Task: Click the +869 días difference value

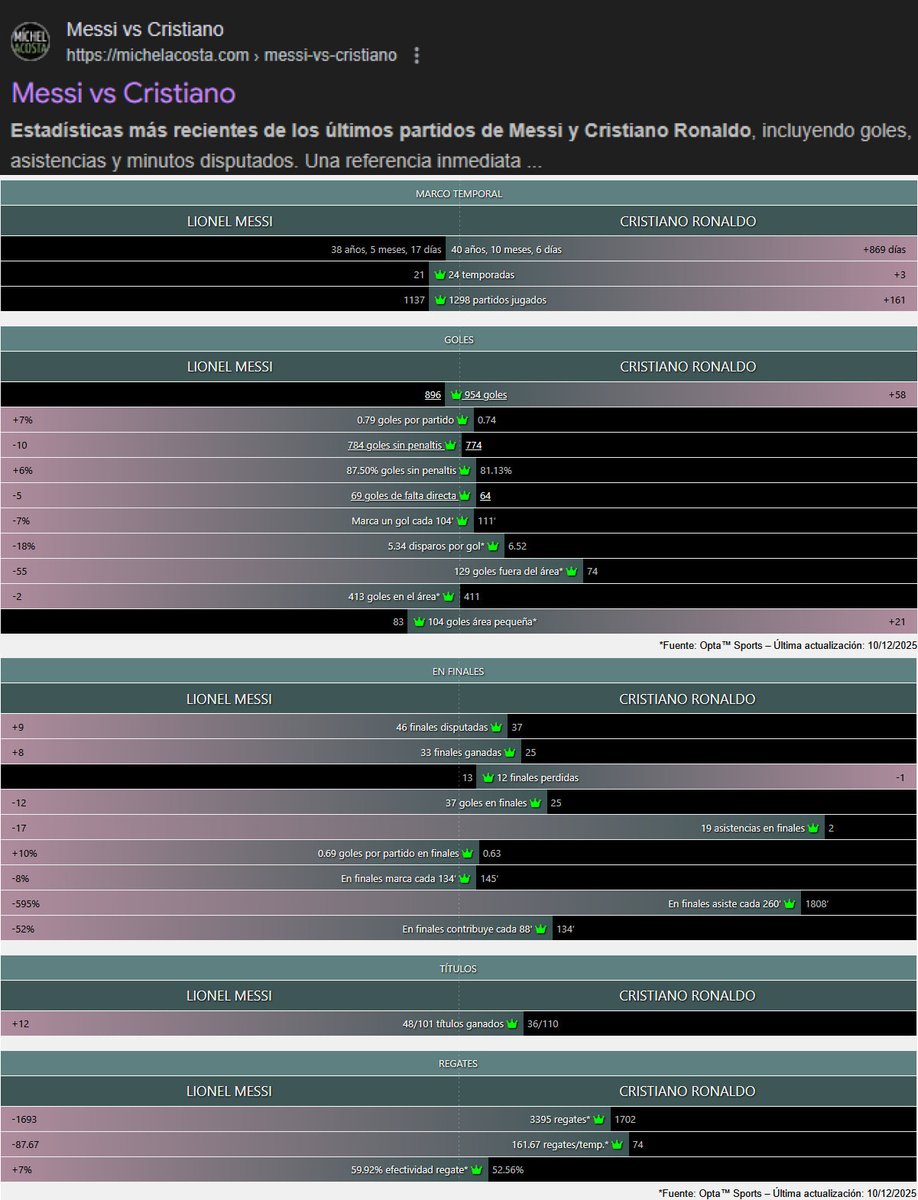Action: click(884, 249)
